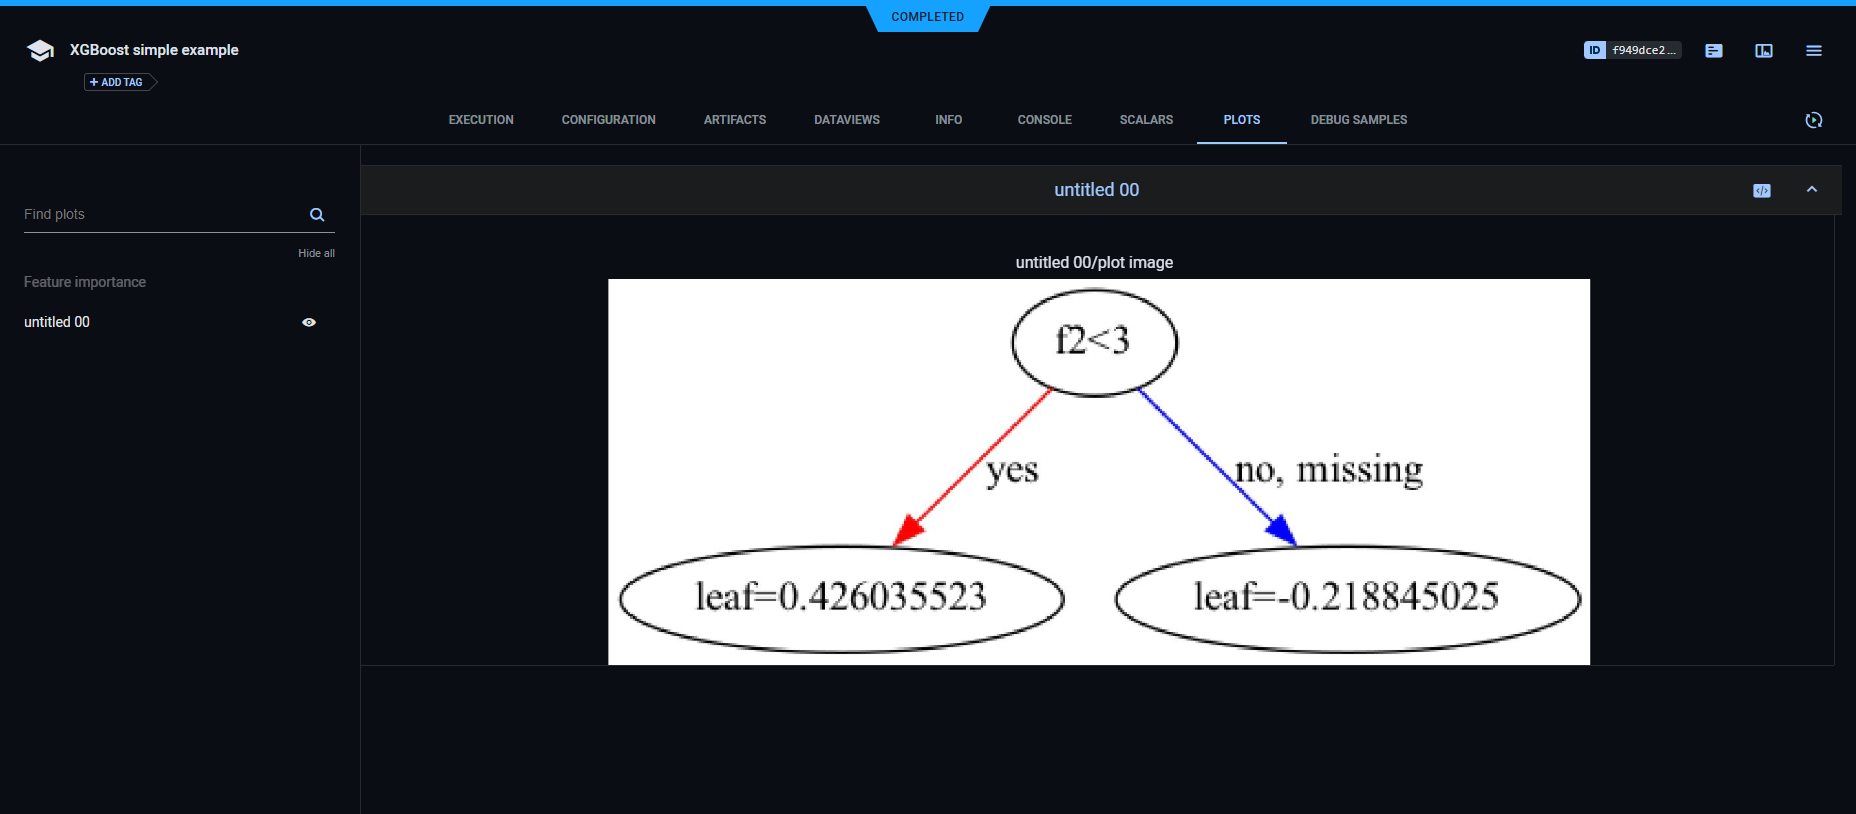This screenshot has width=1856, height=814.
Task: Focus the Find plots search field
Action: [x=160, y=215]
